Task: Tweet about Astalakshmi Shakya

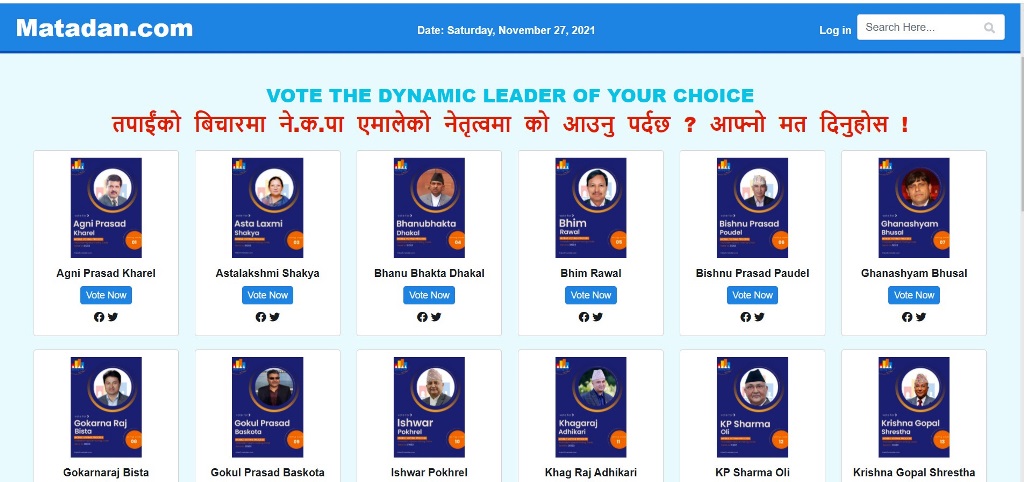Action: pyautogui.click(x=275, y=317)
